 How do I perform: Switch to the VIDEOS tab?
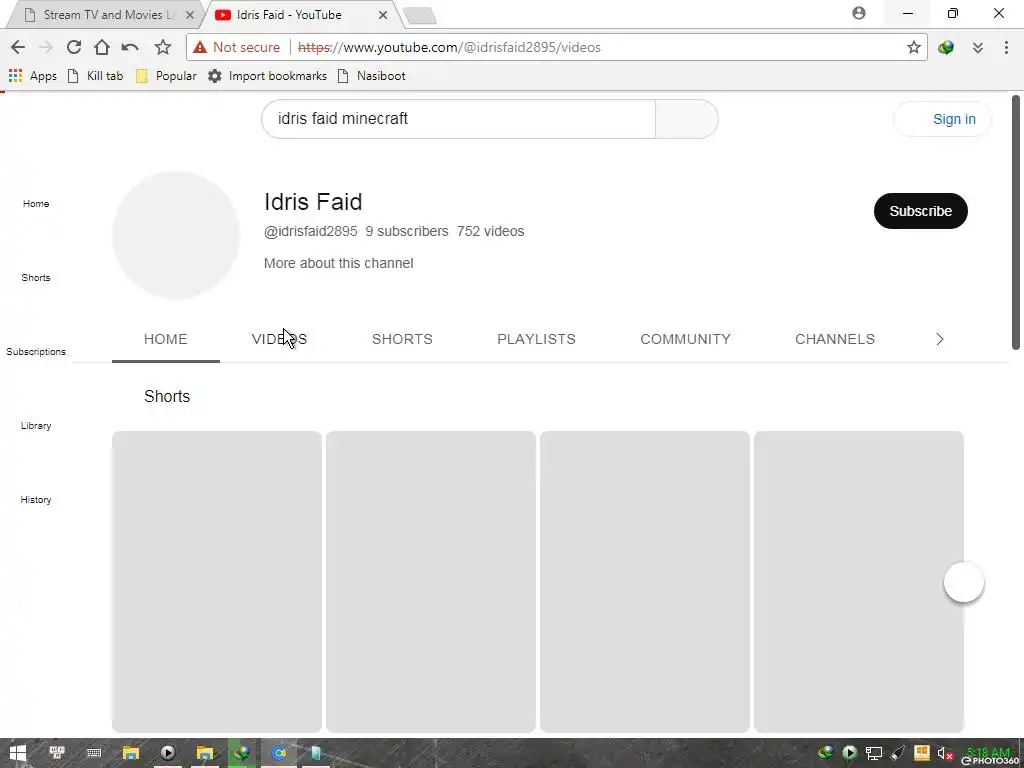point(279,339)
